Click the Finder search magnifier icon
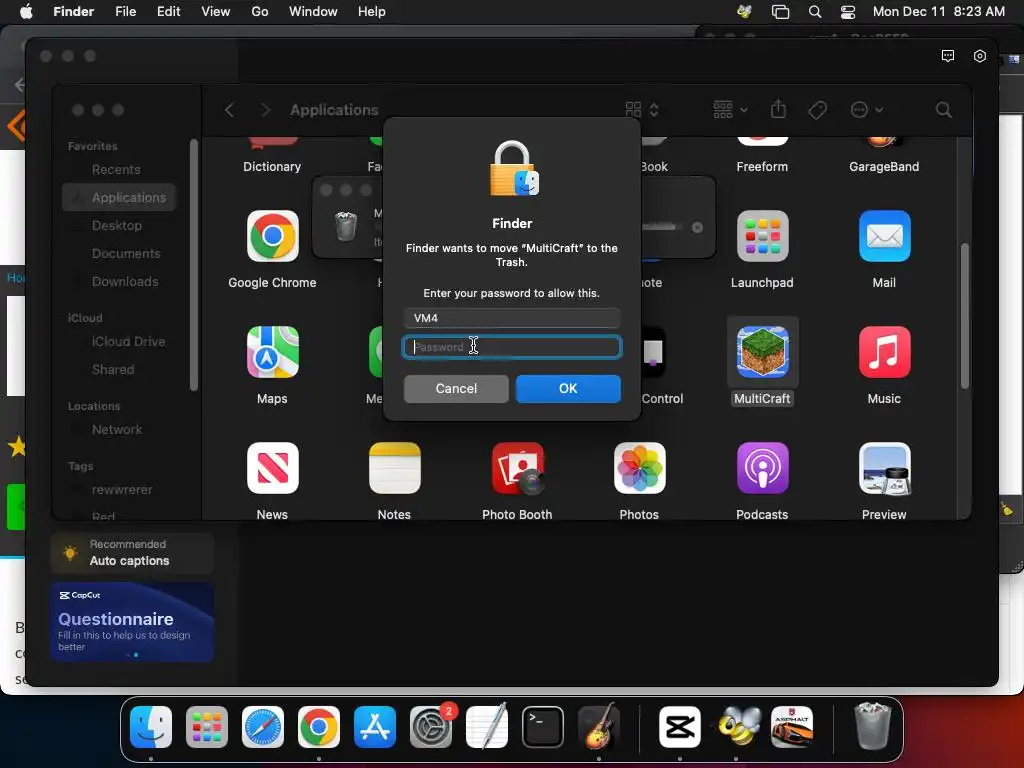 943,110
